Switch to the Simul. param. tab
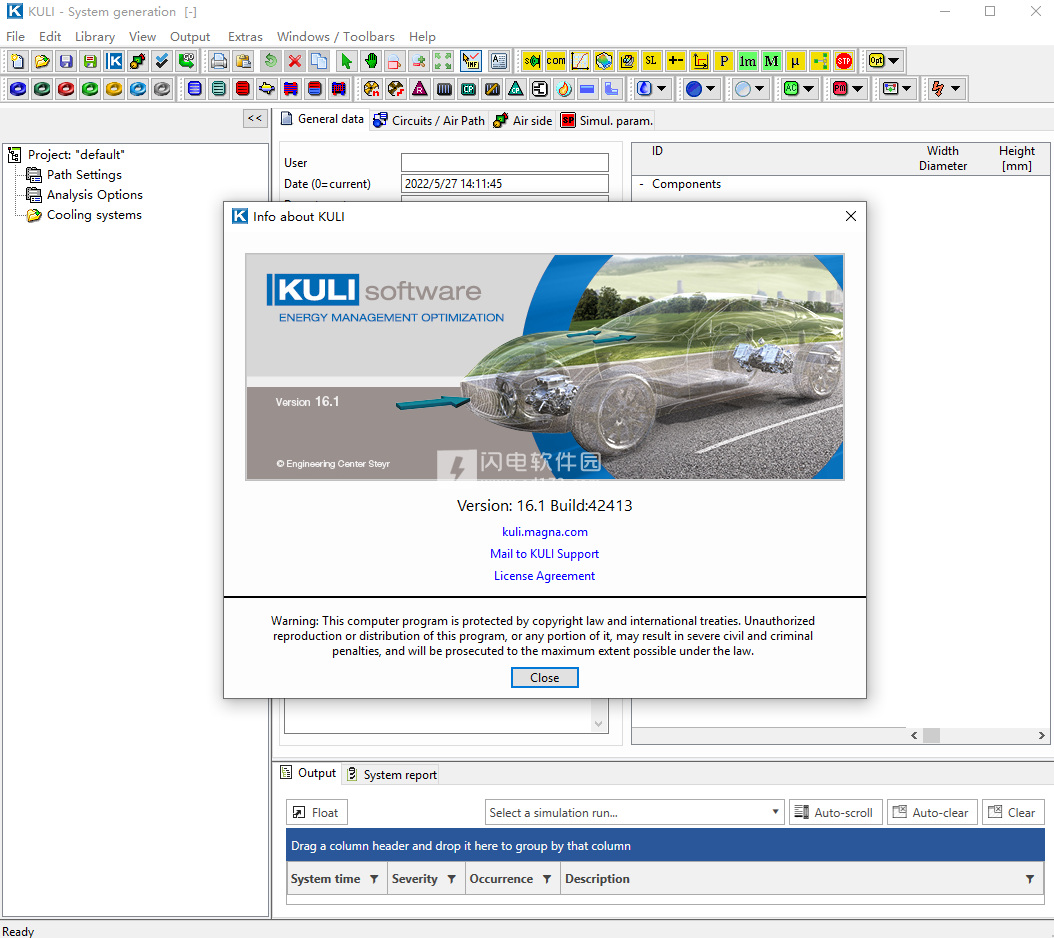The image size is (1054, 938). click(607, 120)
